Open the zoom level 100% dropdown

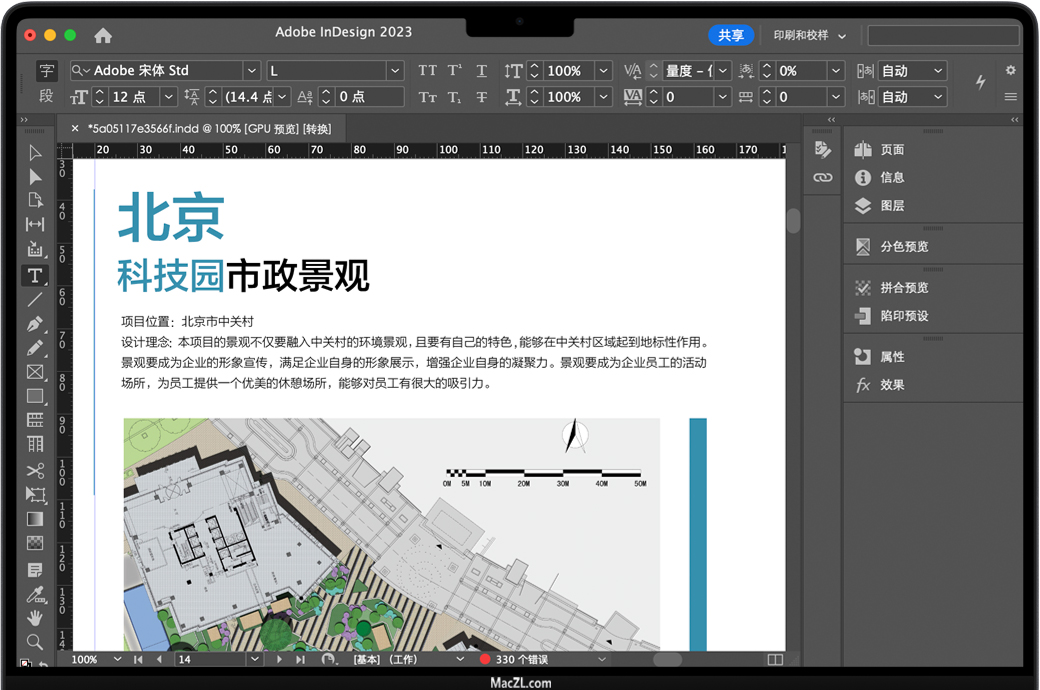pos(117,660)
